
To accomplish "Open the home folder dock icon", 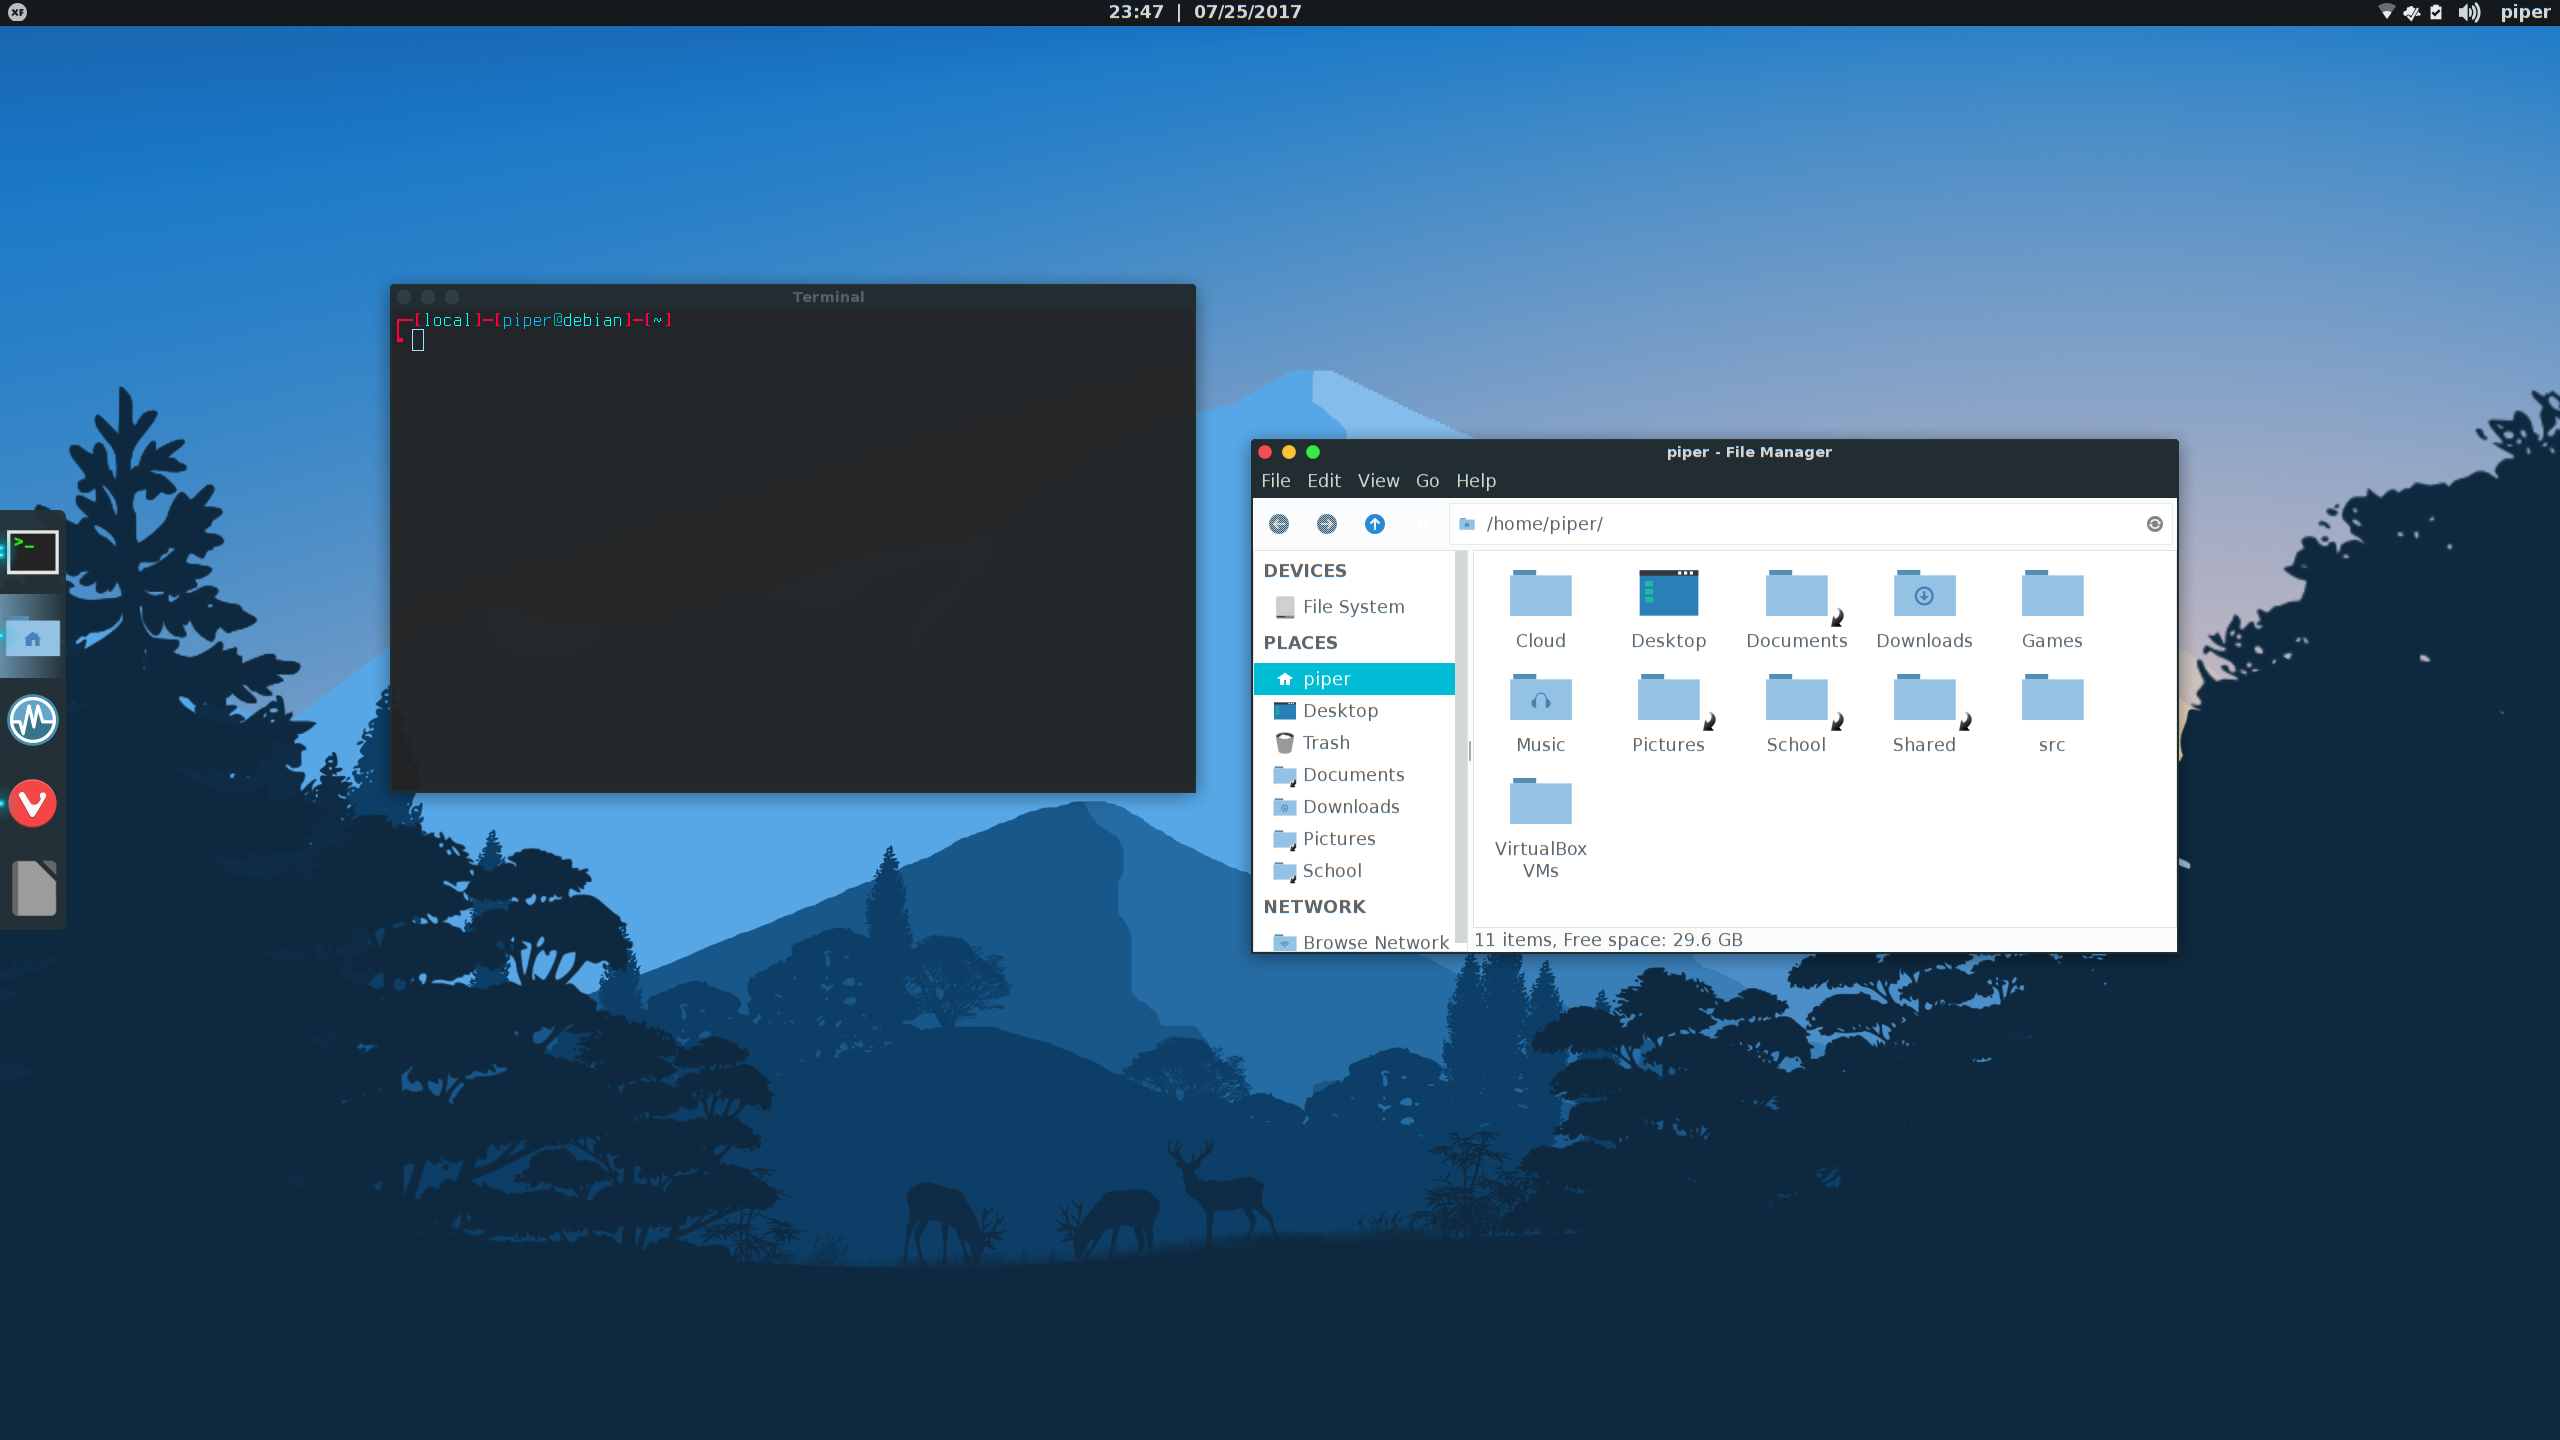I will [x=33, y=637].
